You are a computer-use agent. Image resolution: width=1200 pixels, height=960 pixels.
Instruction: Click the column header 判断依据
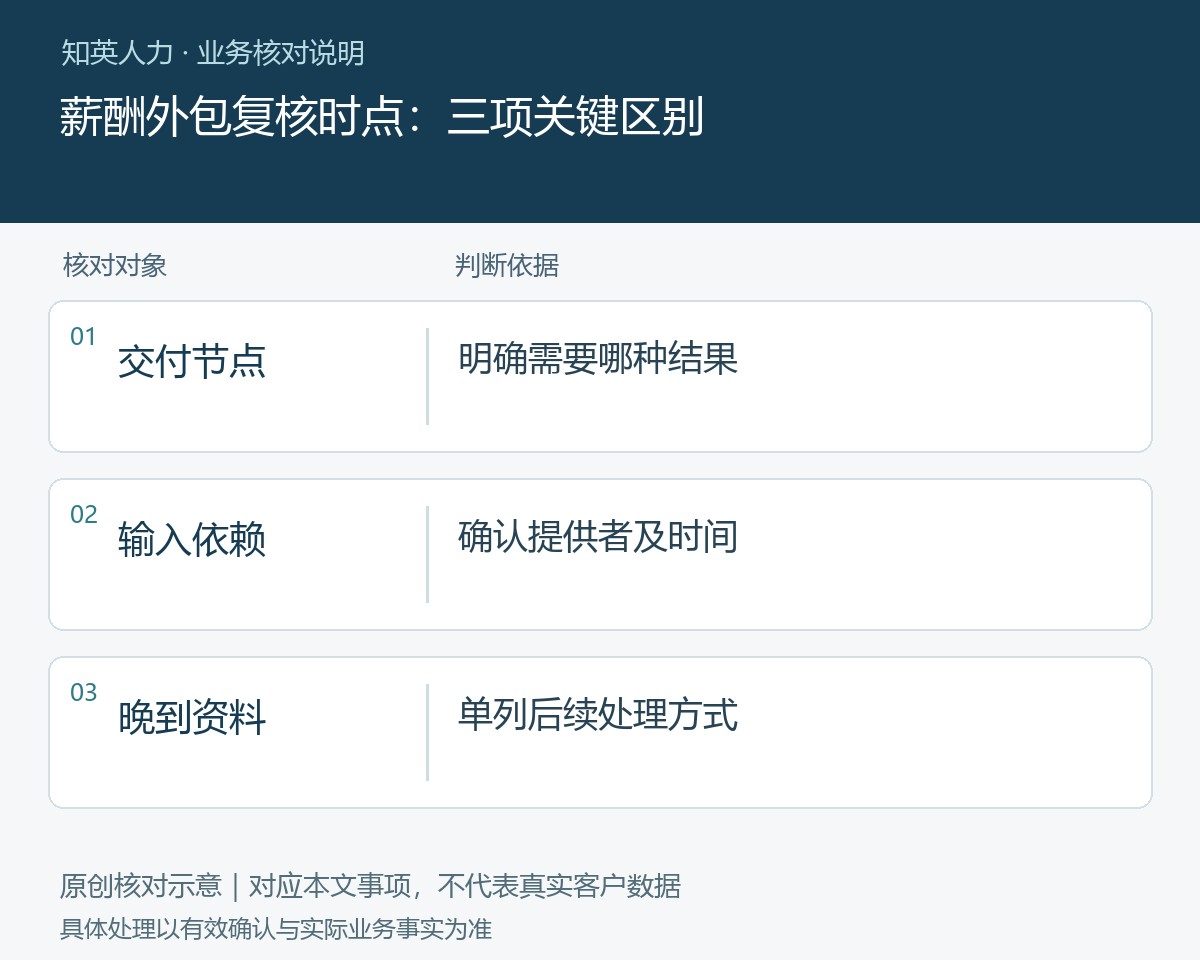pos(506,265)
